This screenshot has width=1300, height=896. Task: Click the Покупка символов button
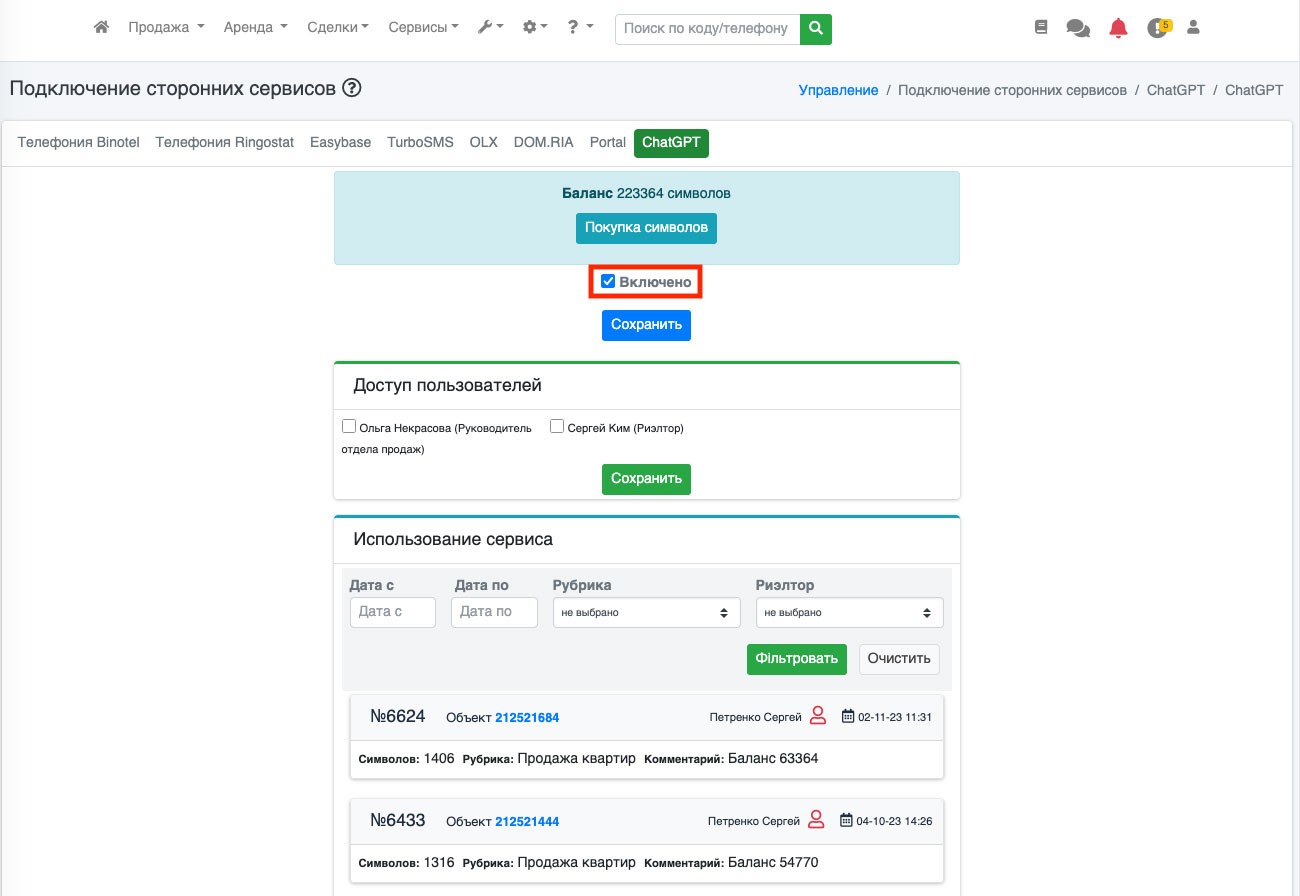click(x=646, y=228)
